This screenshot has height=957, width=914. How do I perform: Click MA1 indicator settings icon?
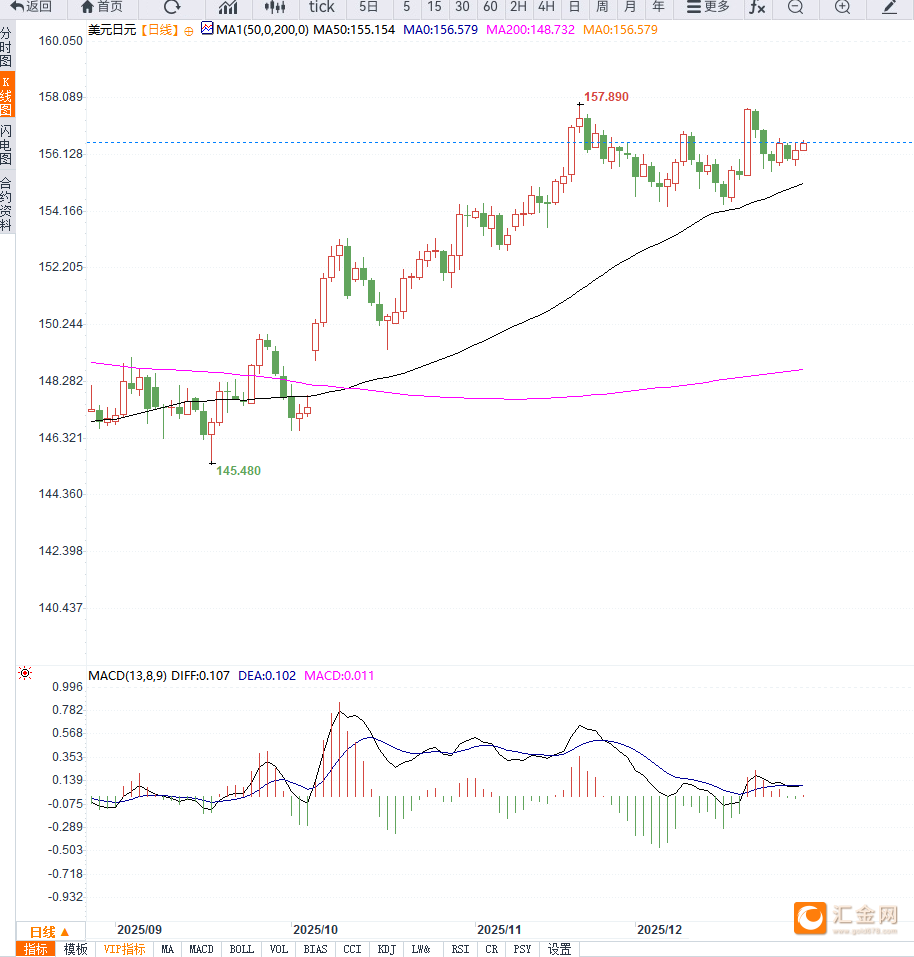(x=207, y=28)
